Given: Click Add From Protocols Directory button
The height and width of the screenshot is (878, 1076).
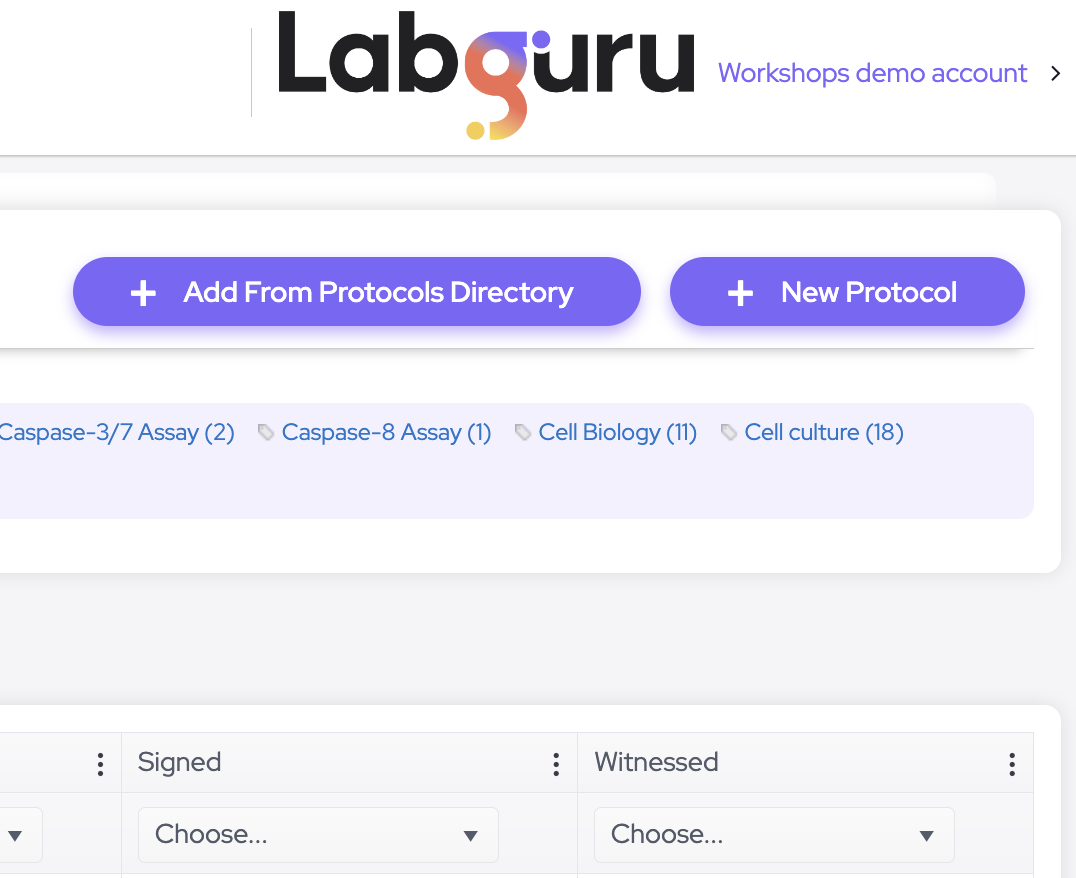Looking at the screenshot, I should click(x=356, y=292).
